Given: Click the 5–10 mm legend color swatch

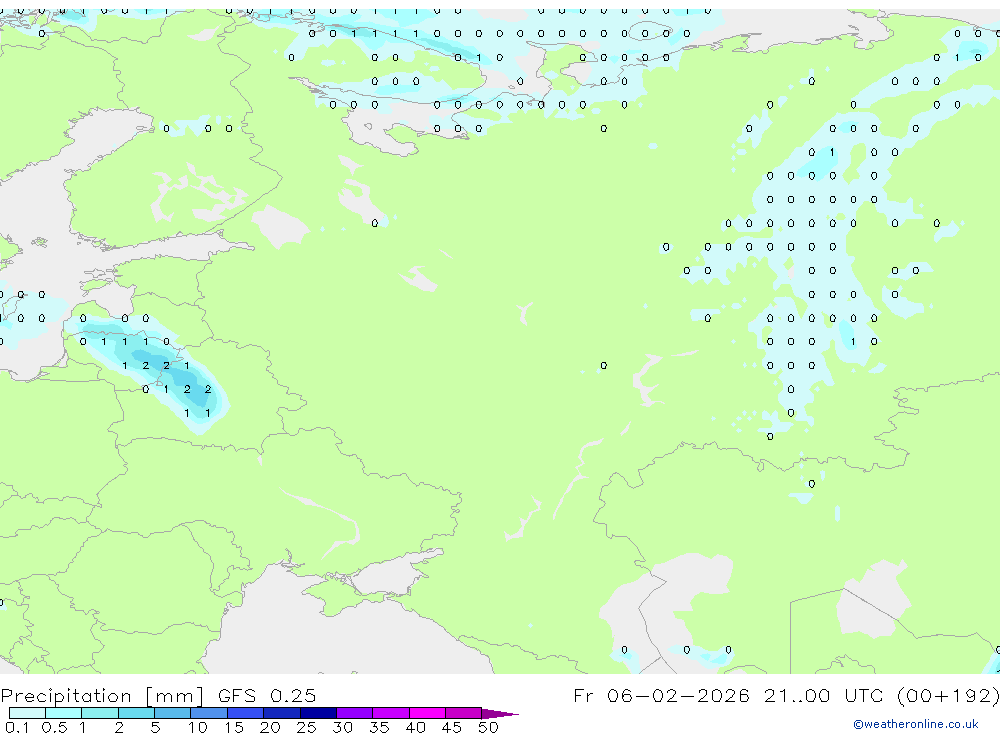Looking at the screenshot, I should click(173, 713).
